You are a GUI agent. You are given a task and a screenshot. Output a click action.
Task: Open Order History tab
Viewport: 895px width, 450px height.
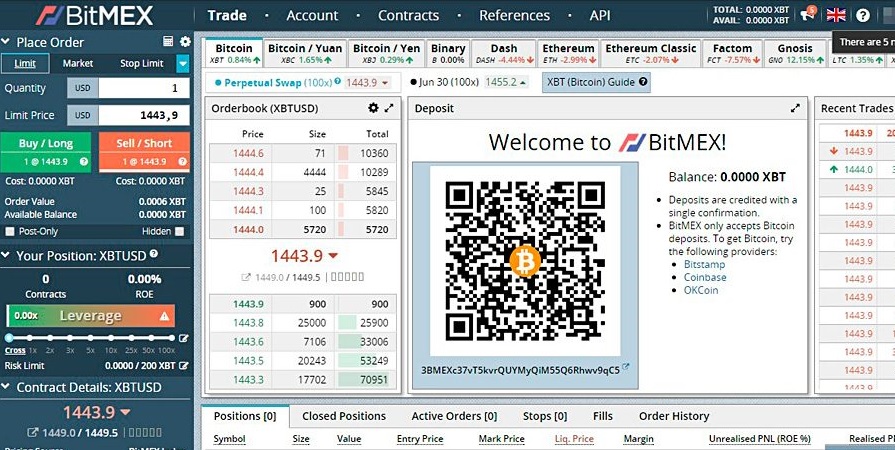(674, 416)
